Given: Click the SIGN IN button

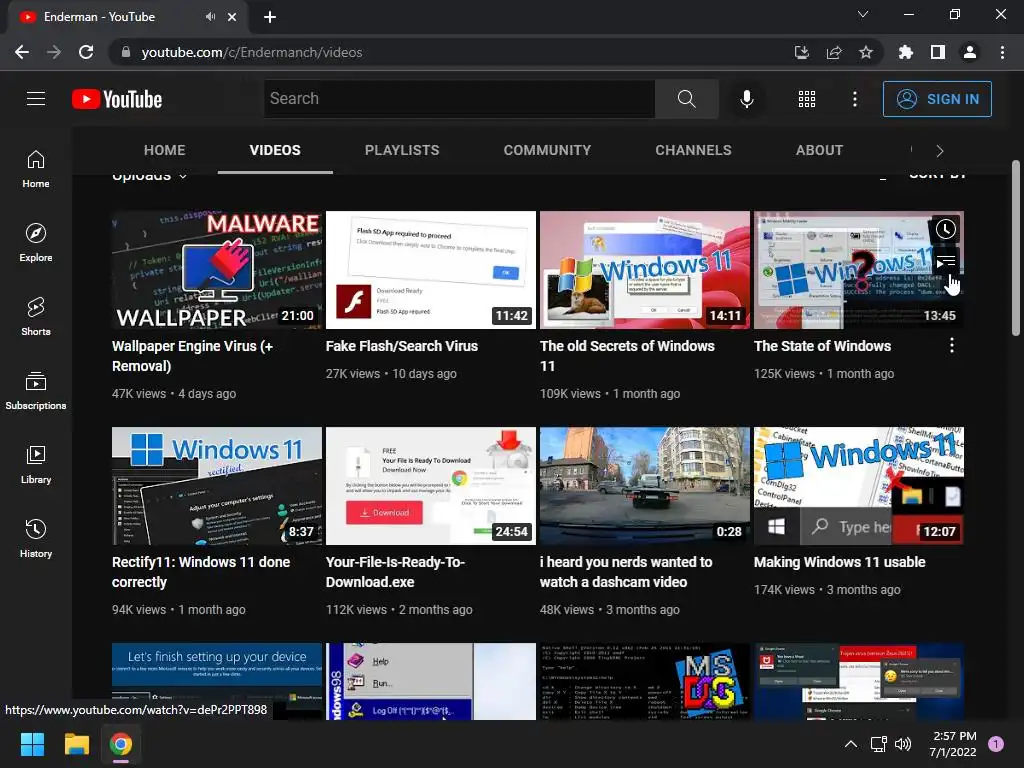Looking at the screenshot, I should click(x=937, y=99).
